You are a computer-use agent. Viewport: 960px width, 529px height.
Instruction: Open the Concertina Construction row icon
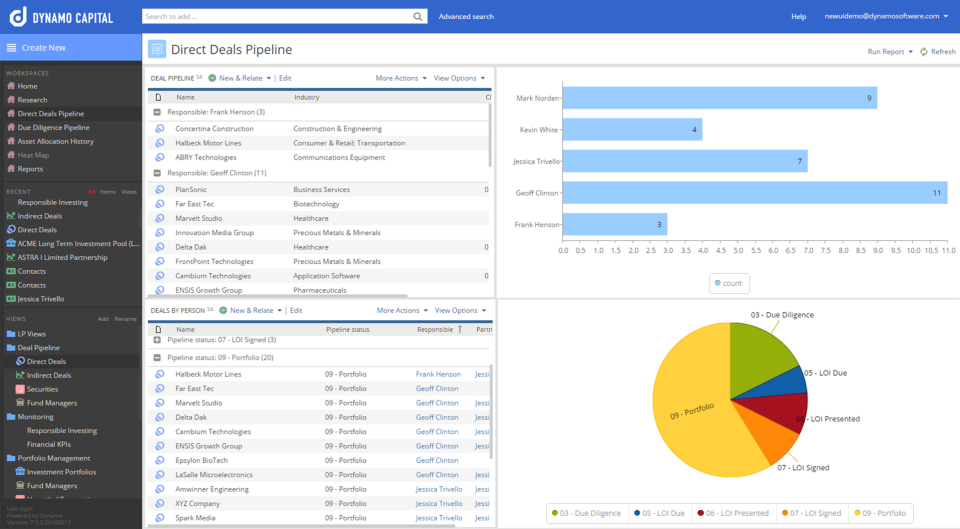160,129
